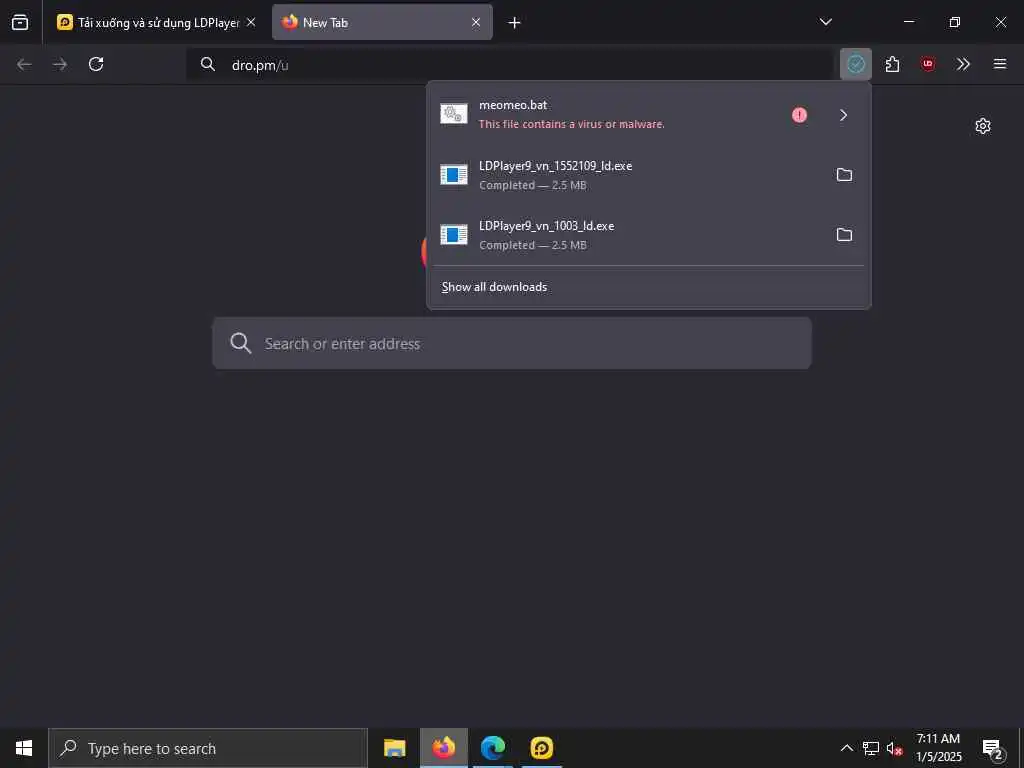Reload the current page
Screen dimensions: 1024x768
point(96,64)
